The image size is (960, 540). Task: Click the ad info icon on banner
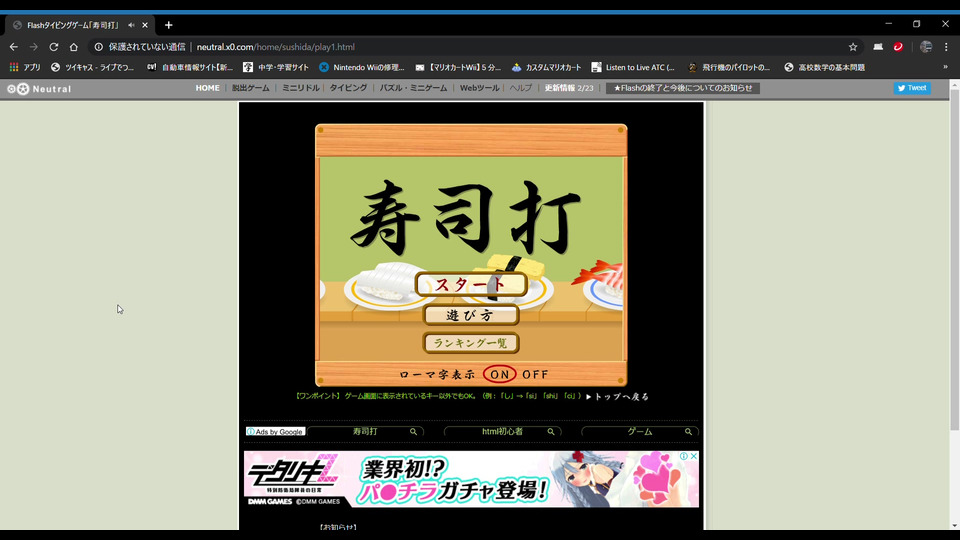click(x=684, y=456)
